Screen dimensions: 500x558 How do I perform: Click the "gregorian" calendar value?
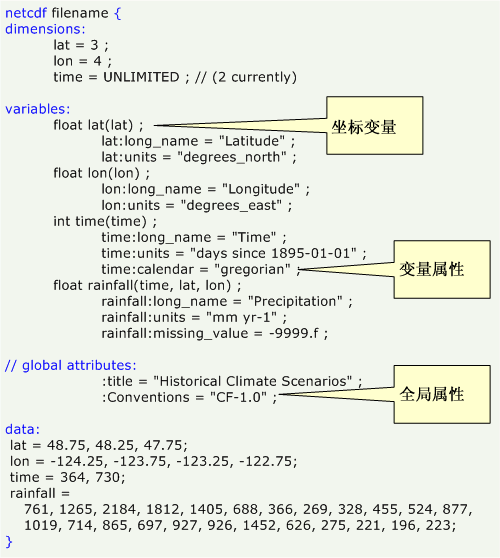tap(252, 270)
